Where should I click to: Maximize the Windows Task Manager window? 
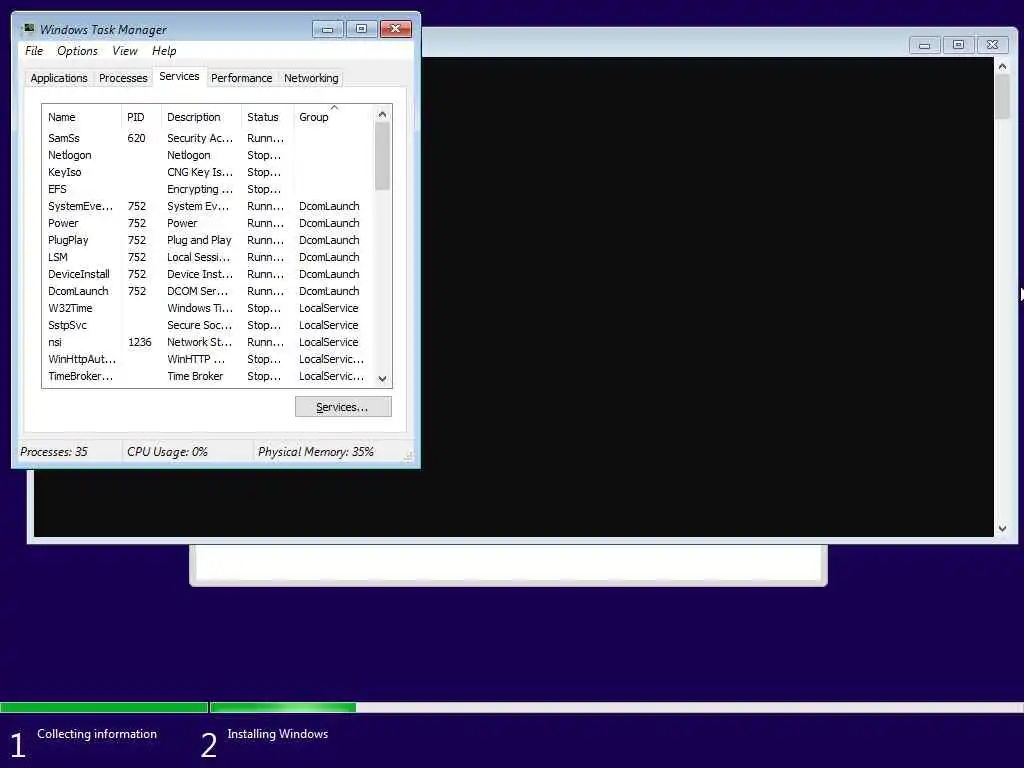[x=361, y=29]
